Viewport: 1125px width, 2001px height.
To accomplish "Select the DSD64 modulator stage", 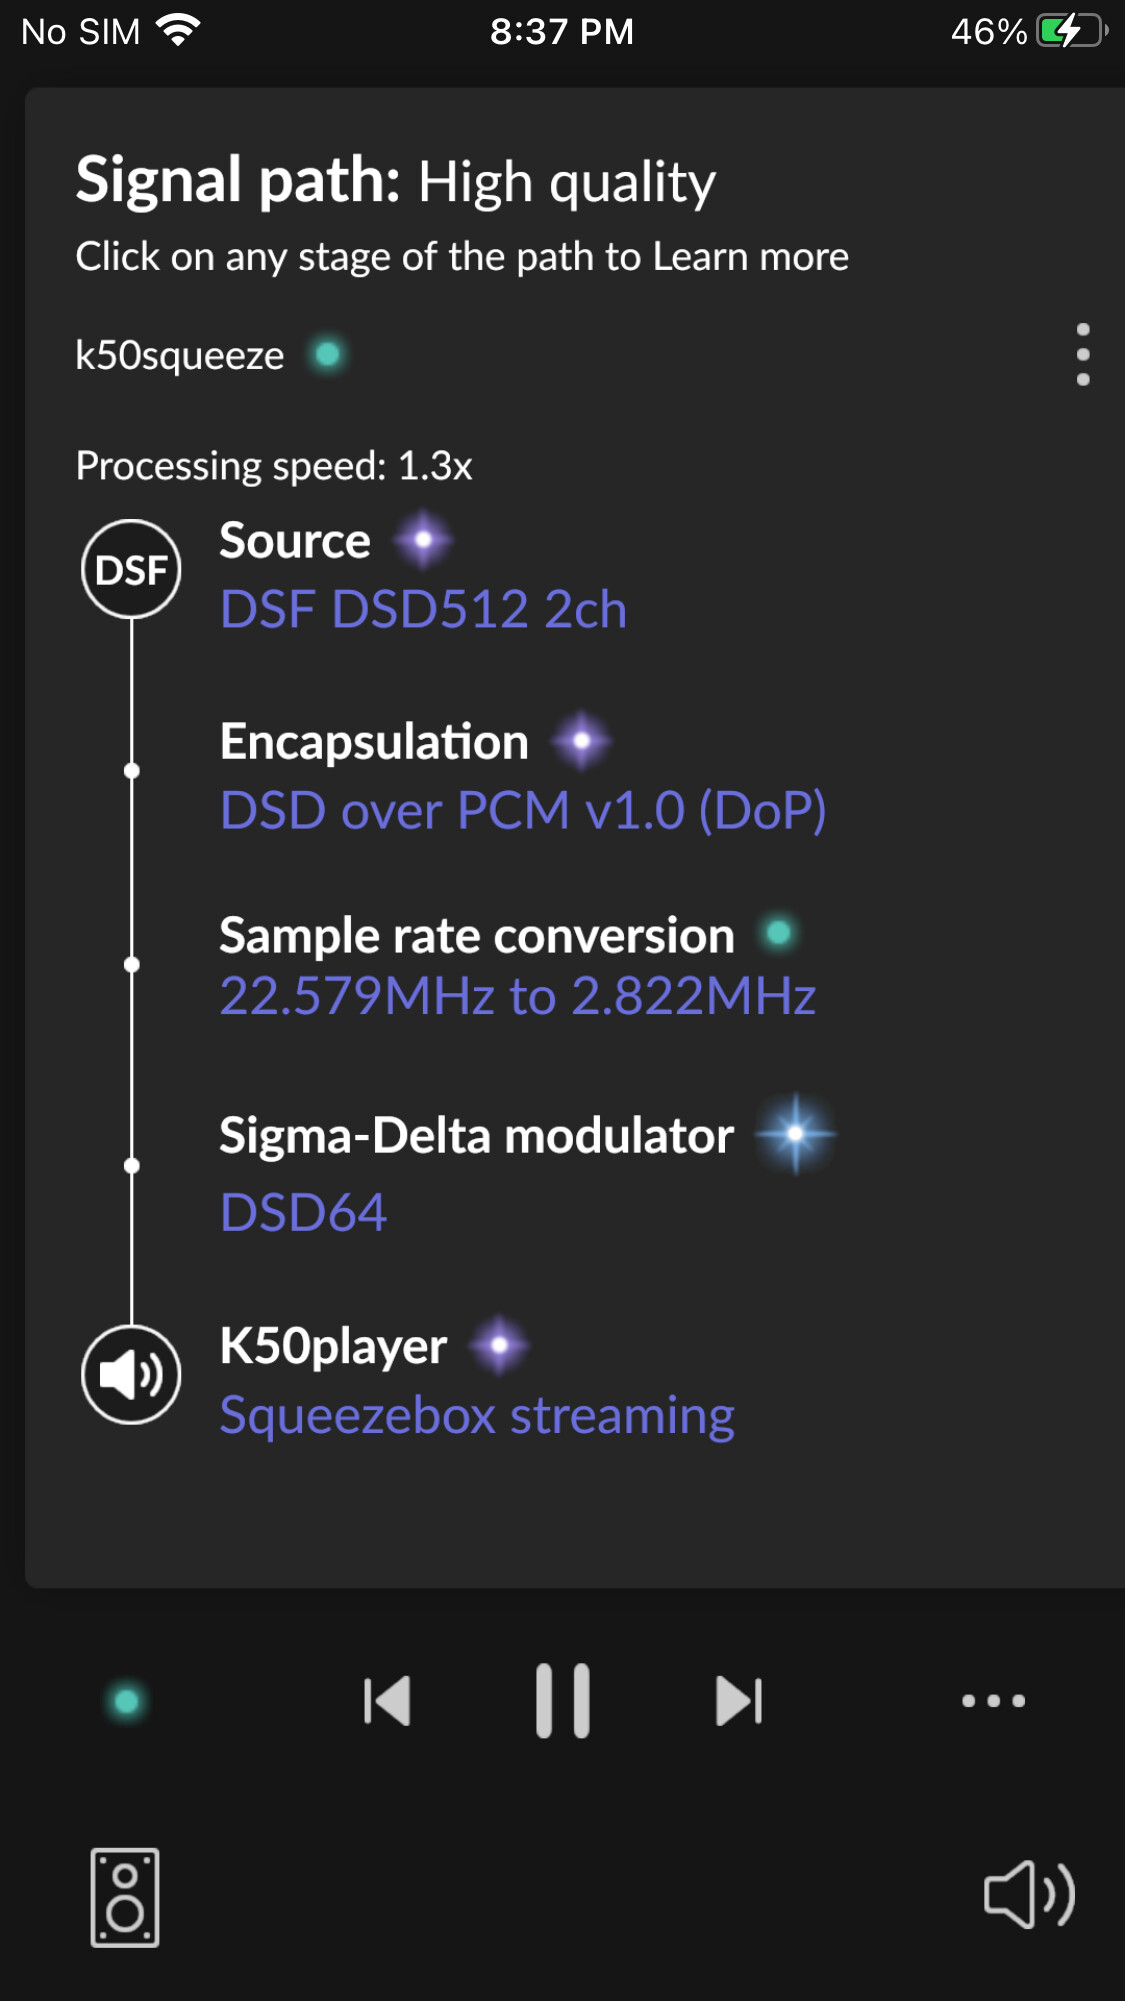I will (303, 1213).
